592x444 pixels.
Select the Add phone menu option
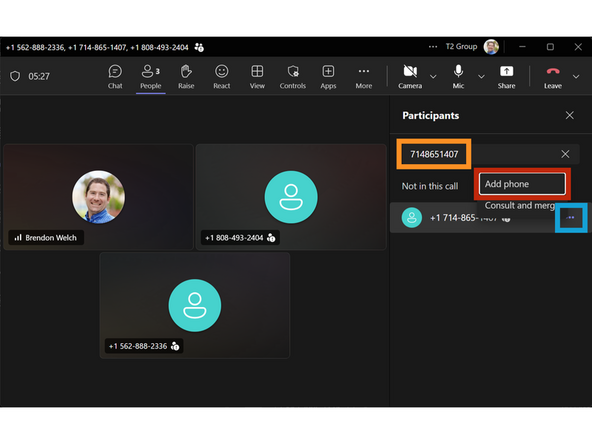(522, 184)
